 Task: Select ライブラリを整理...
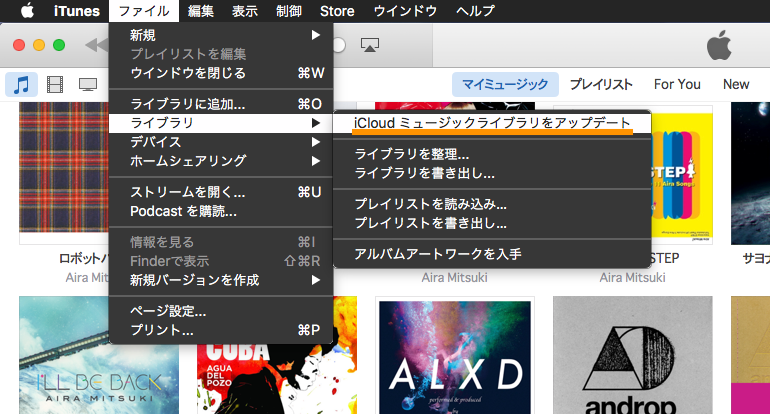pos(492,154)
